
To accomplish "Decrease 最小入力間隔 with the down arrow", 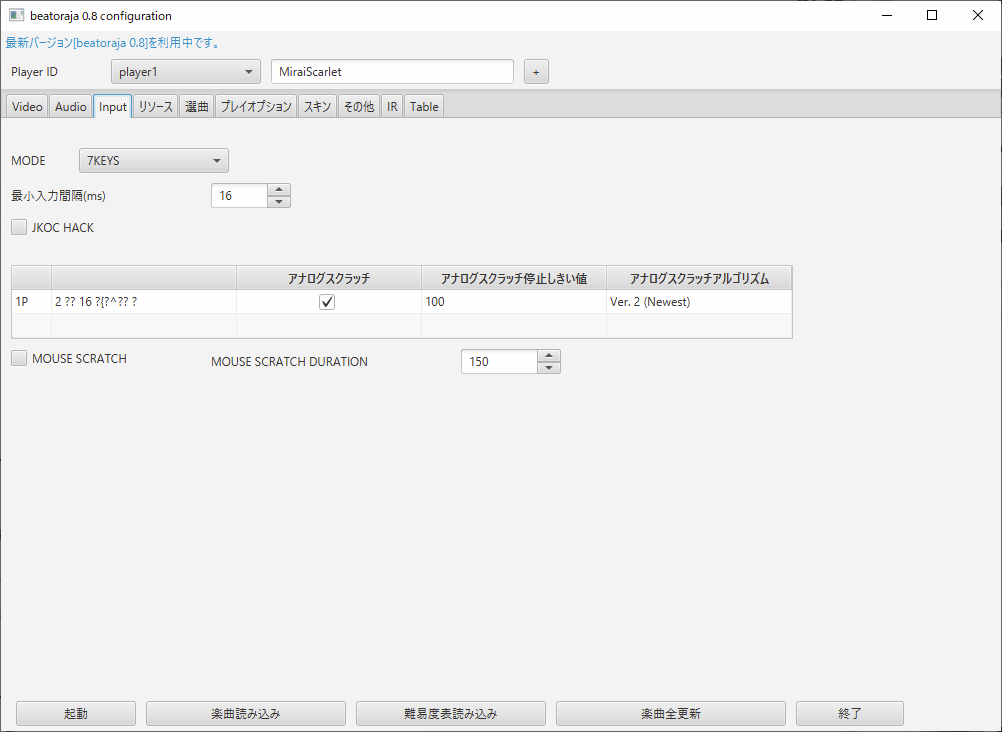I will pyautogui.click(x=279, y=201).
